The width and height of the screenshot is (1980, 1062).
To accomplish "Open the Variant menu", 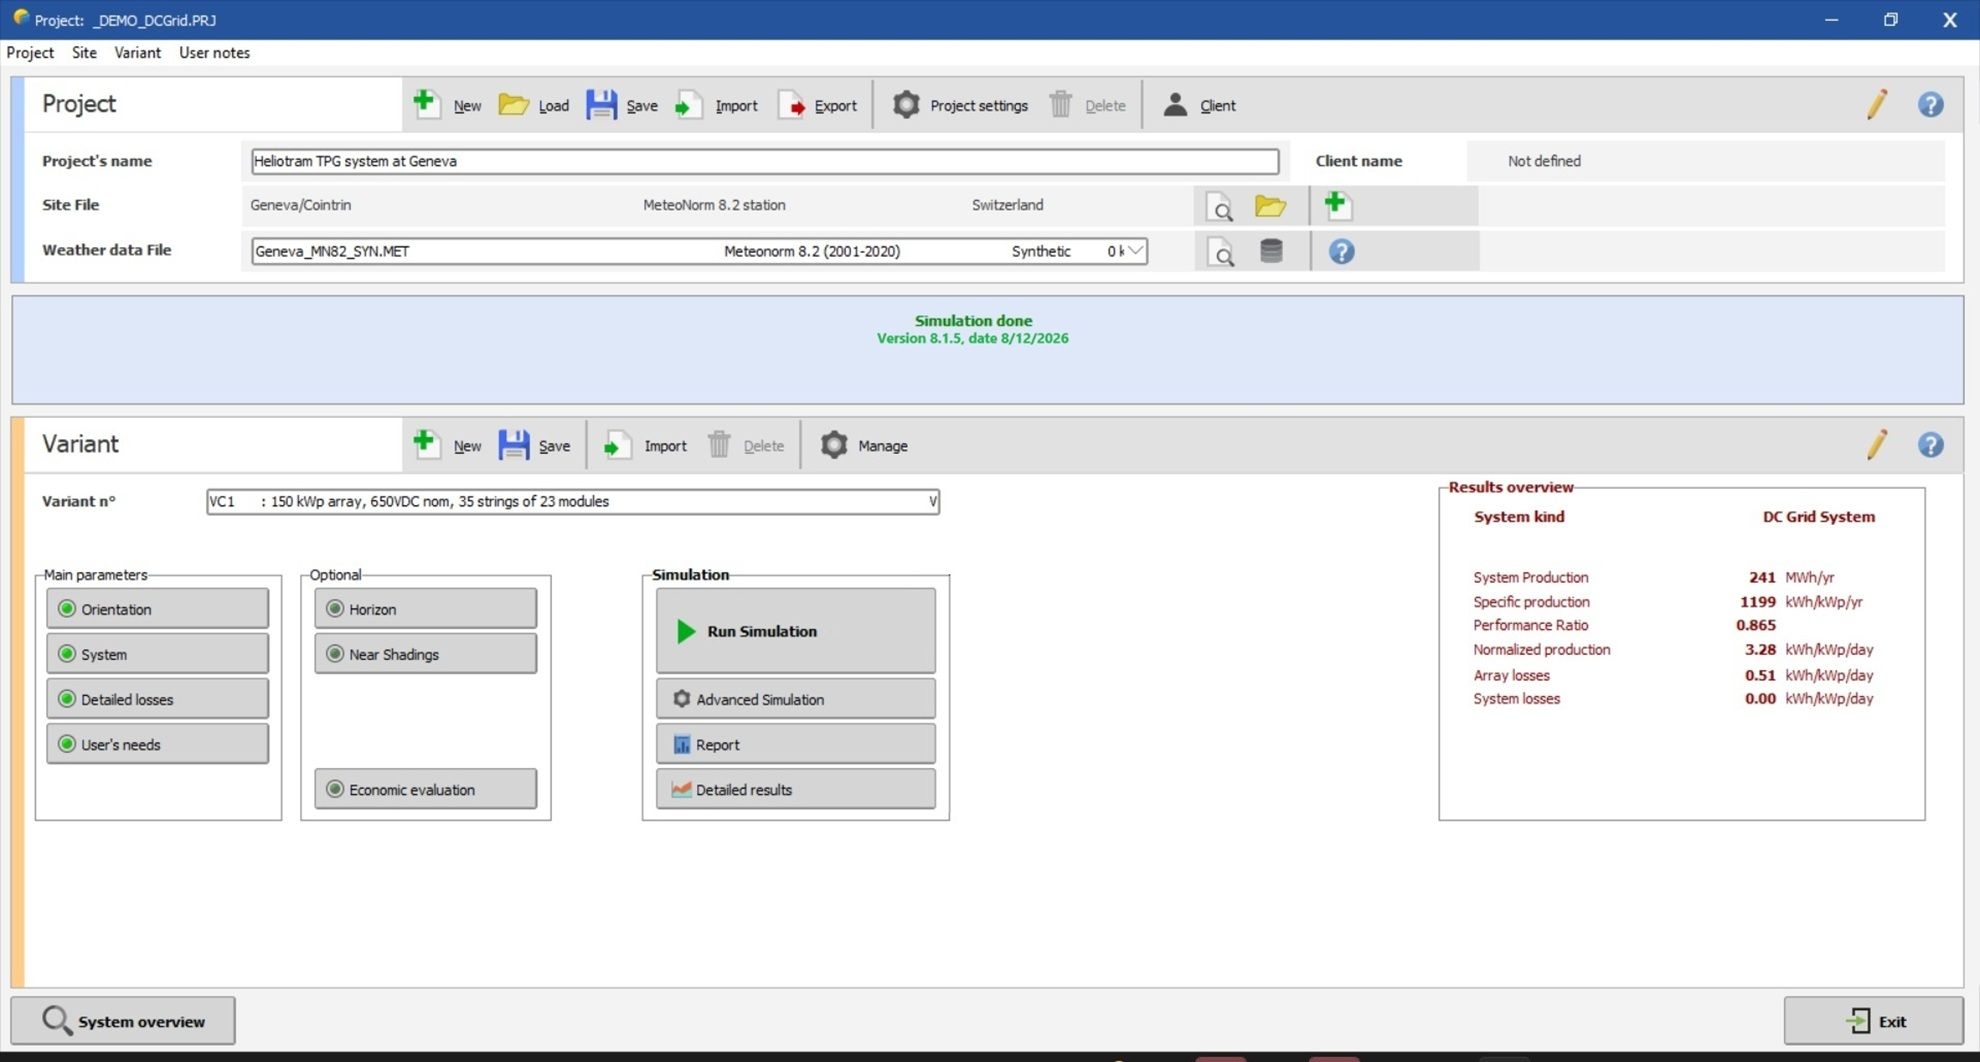I will click(x=137, y=53).
